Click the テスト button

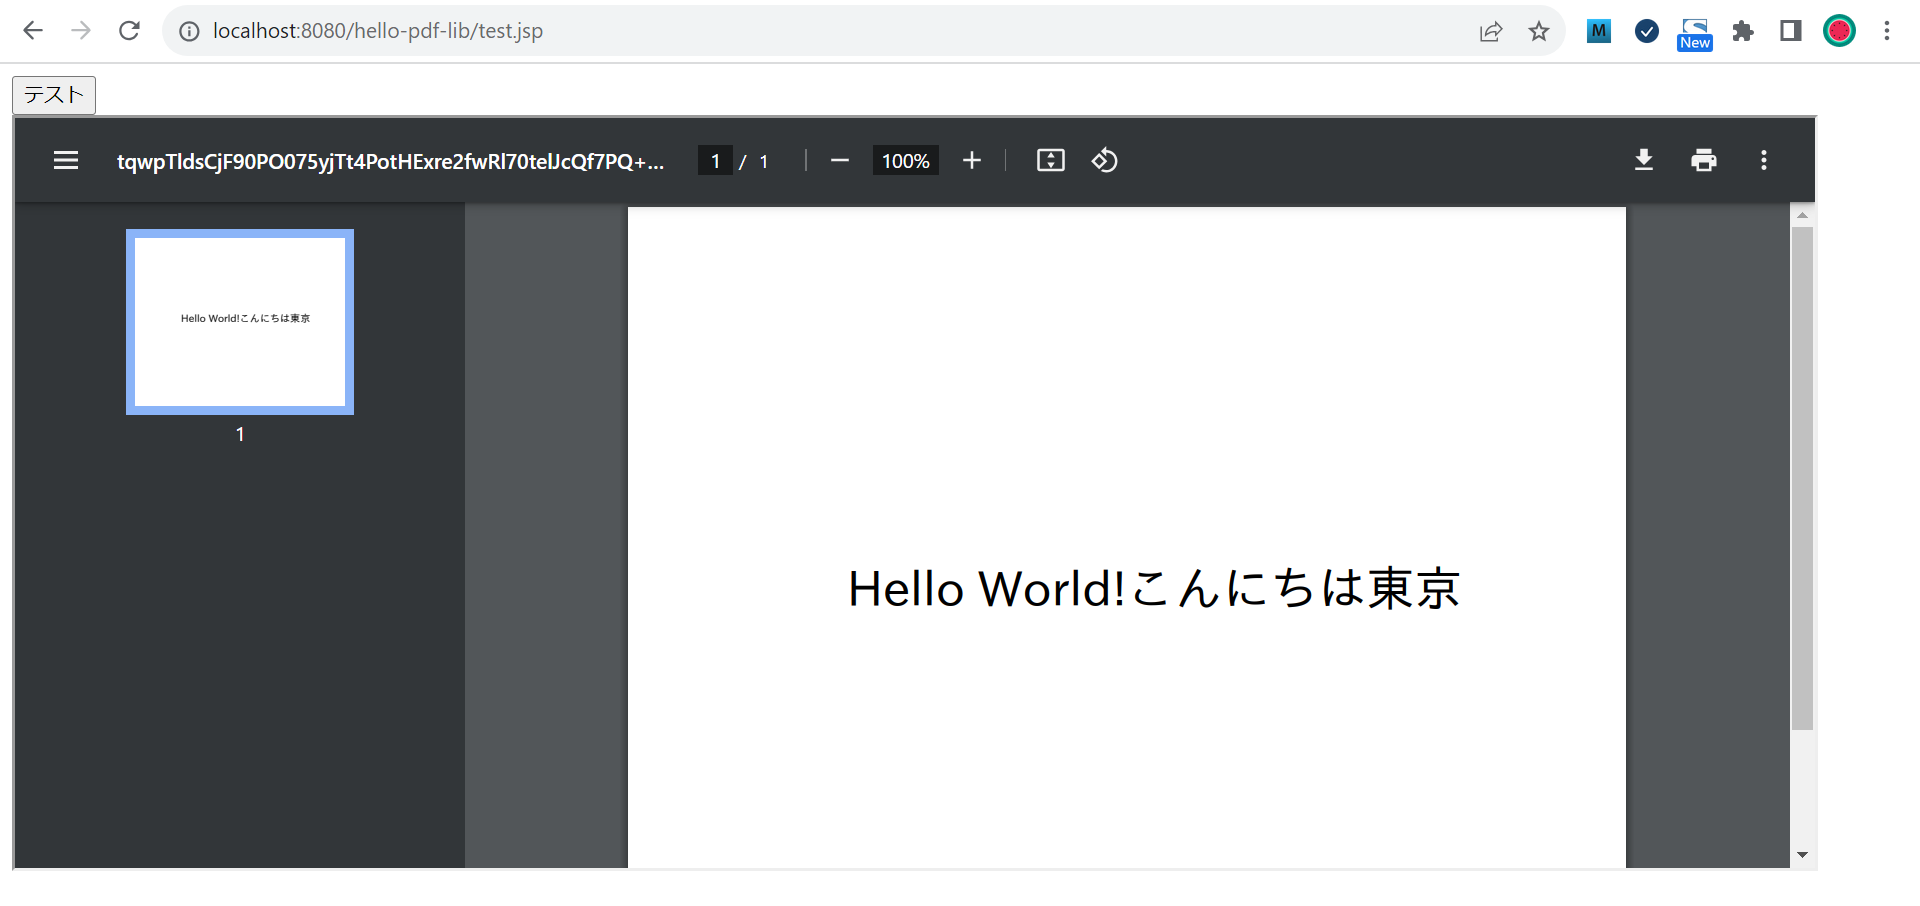point(54,95)
